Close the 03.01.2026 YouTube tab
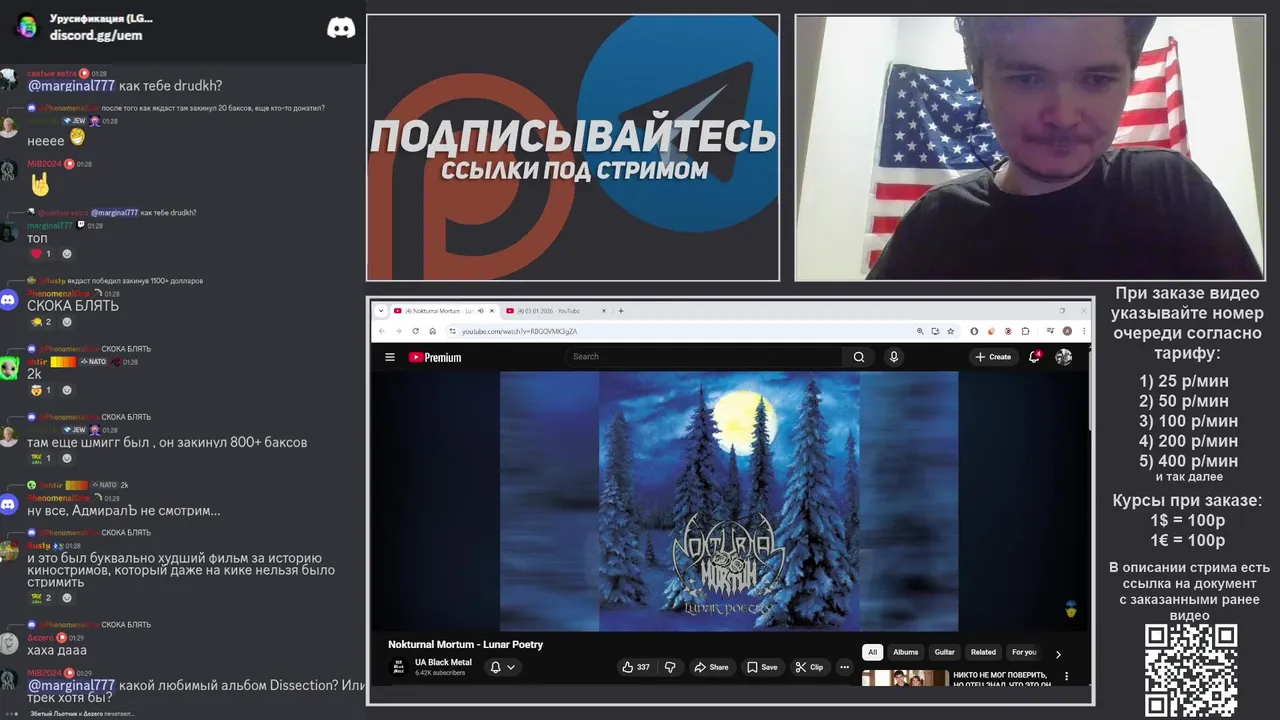 click(x=604, y=311)
